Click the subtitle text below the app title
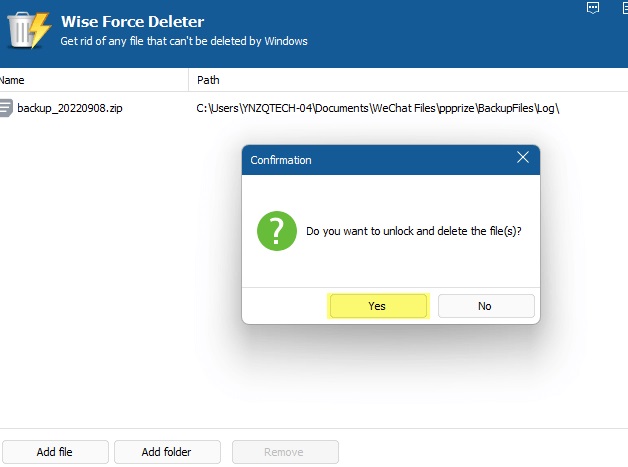 click(183, 41)
